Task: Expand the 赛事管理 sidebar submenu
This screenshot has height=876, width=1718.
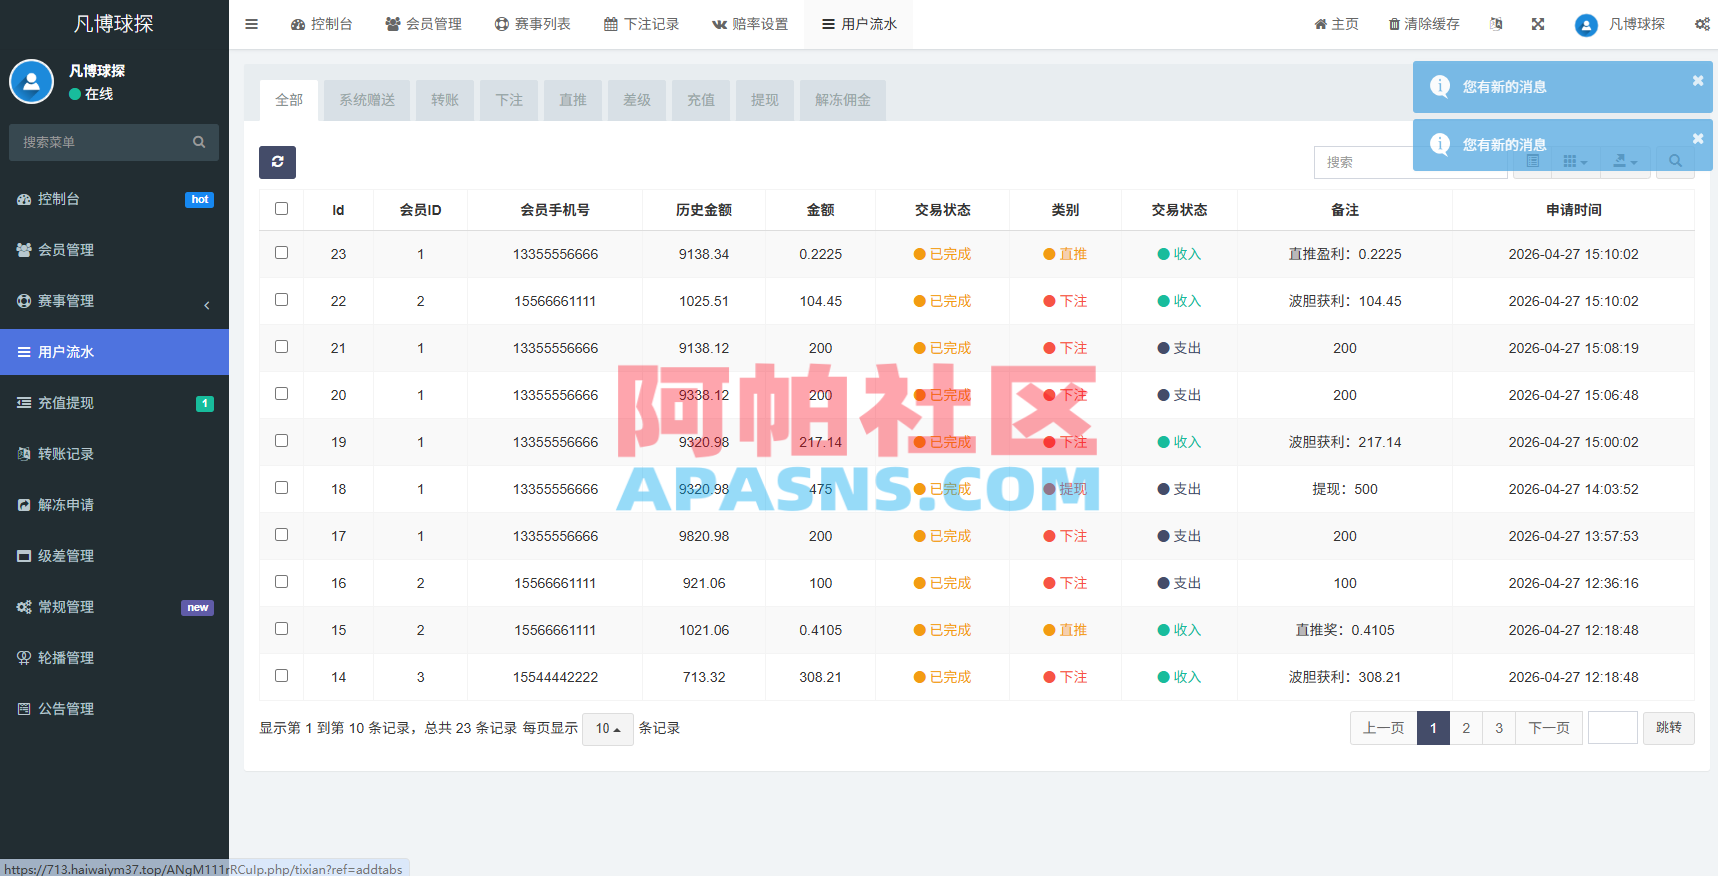Action: [x=114, y=301]
